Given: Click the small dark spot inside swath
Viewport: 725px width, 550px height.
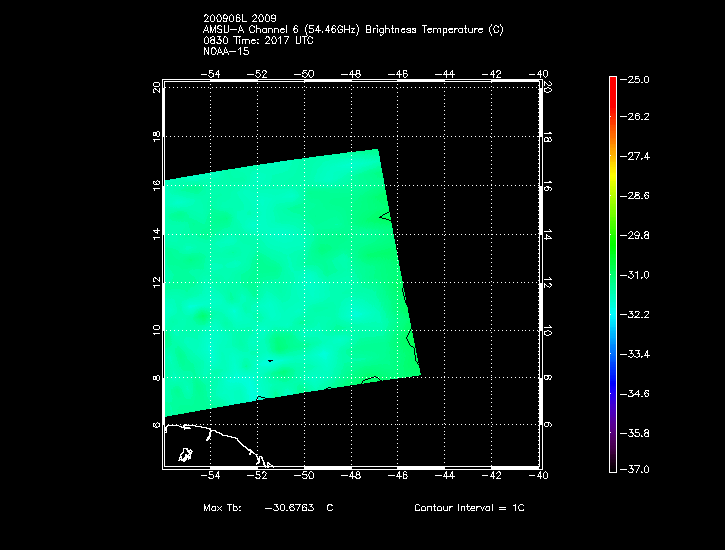Looking at the screenshot, I should (270, 360).
